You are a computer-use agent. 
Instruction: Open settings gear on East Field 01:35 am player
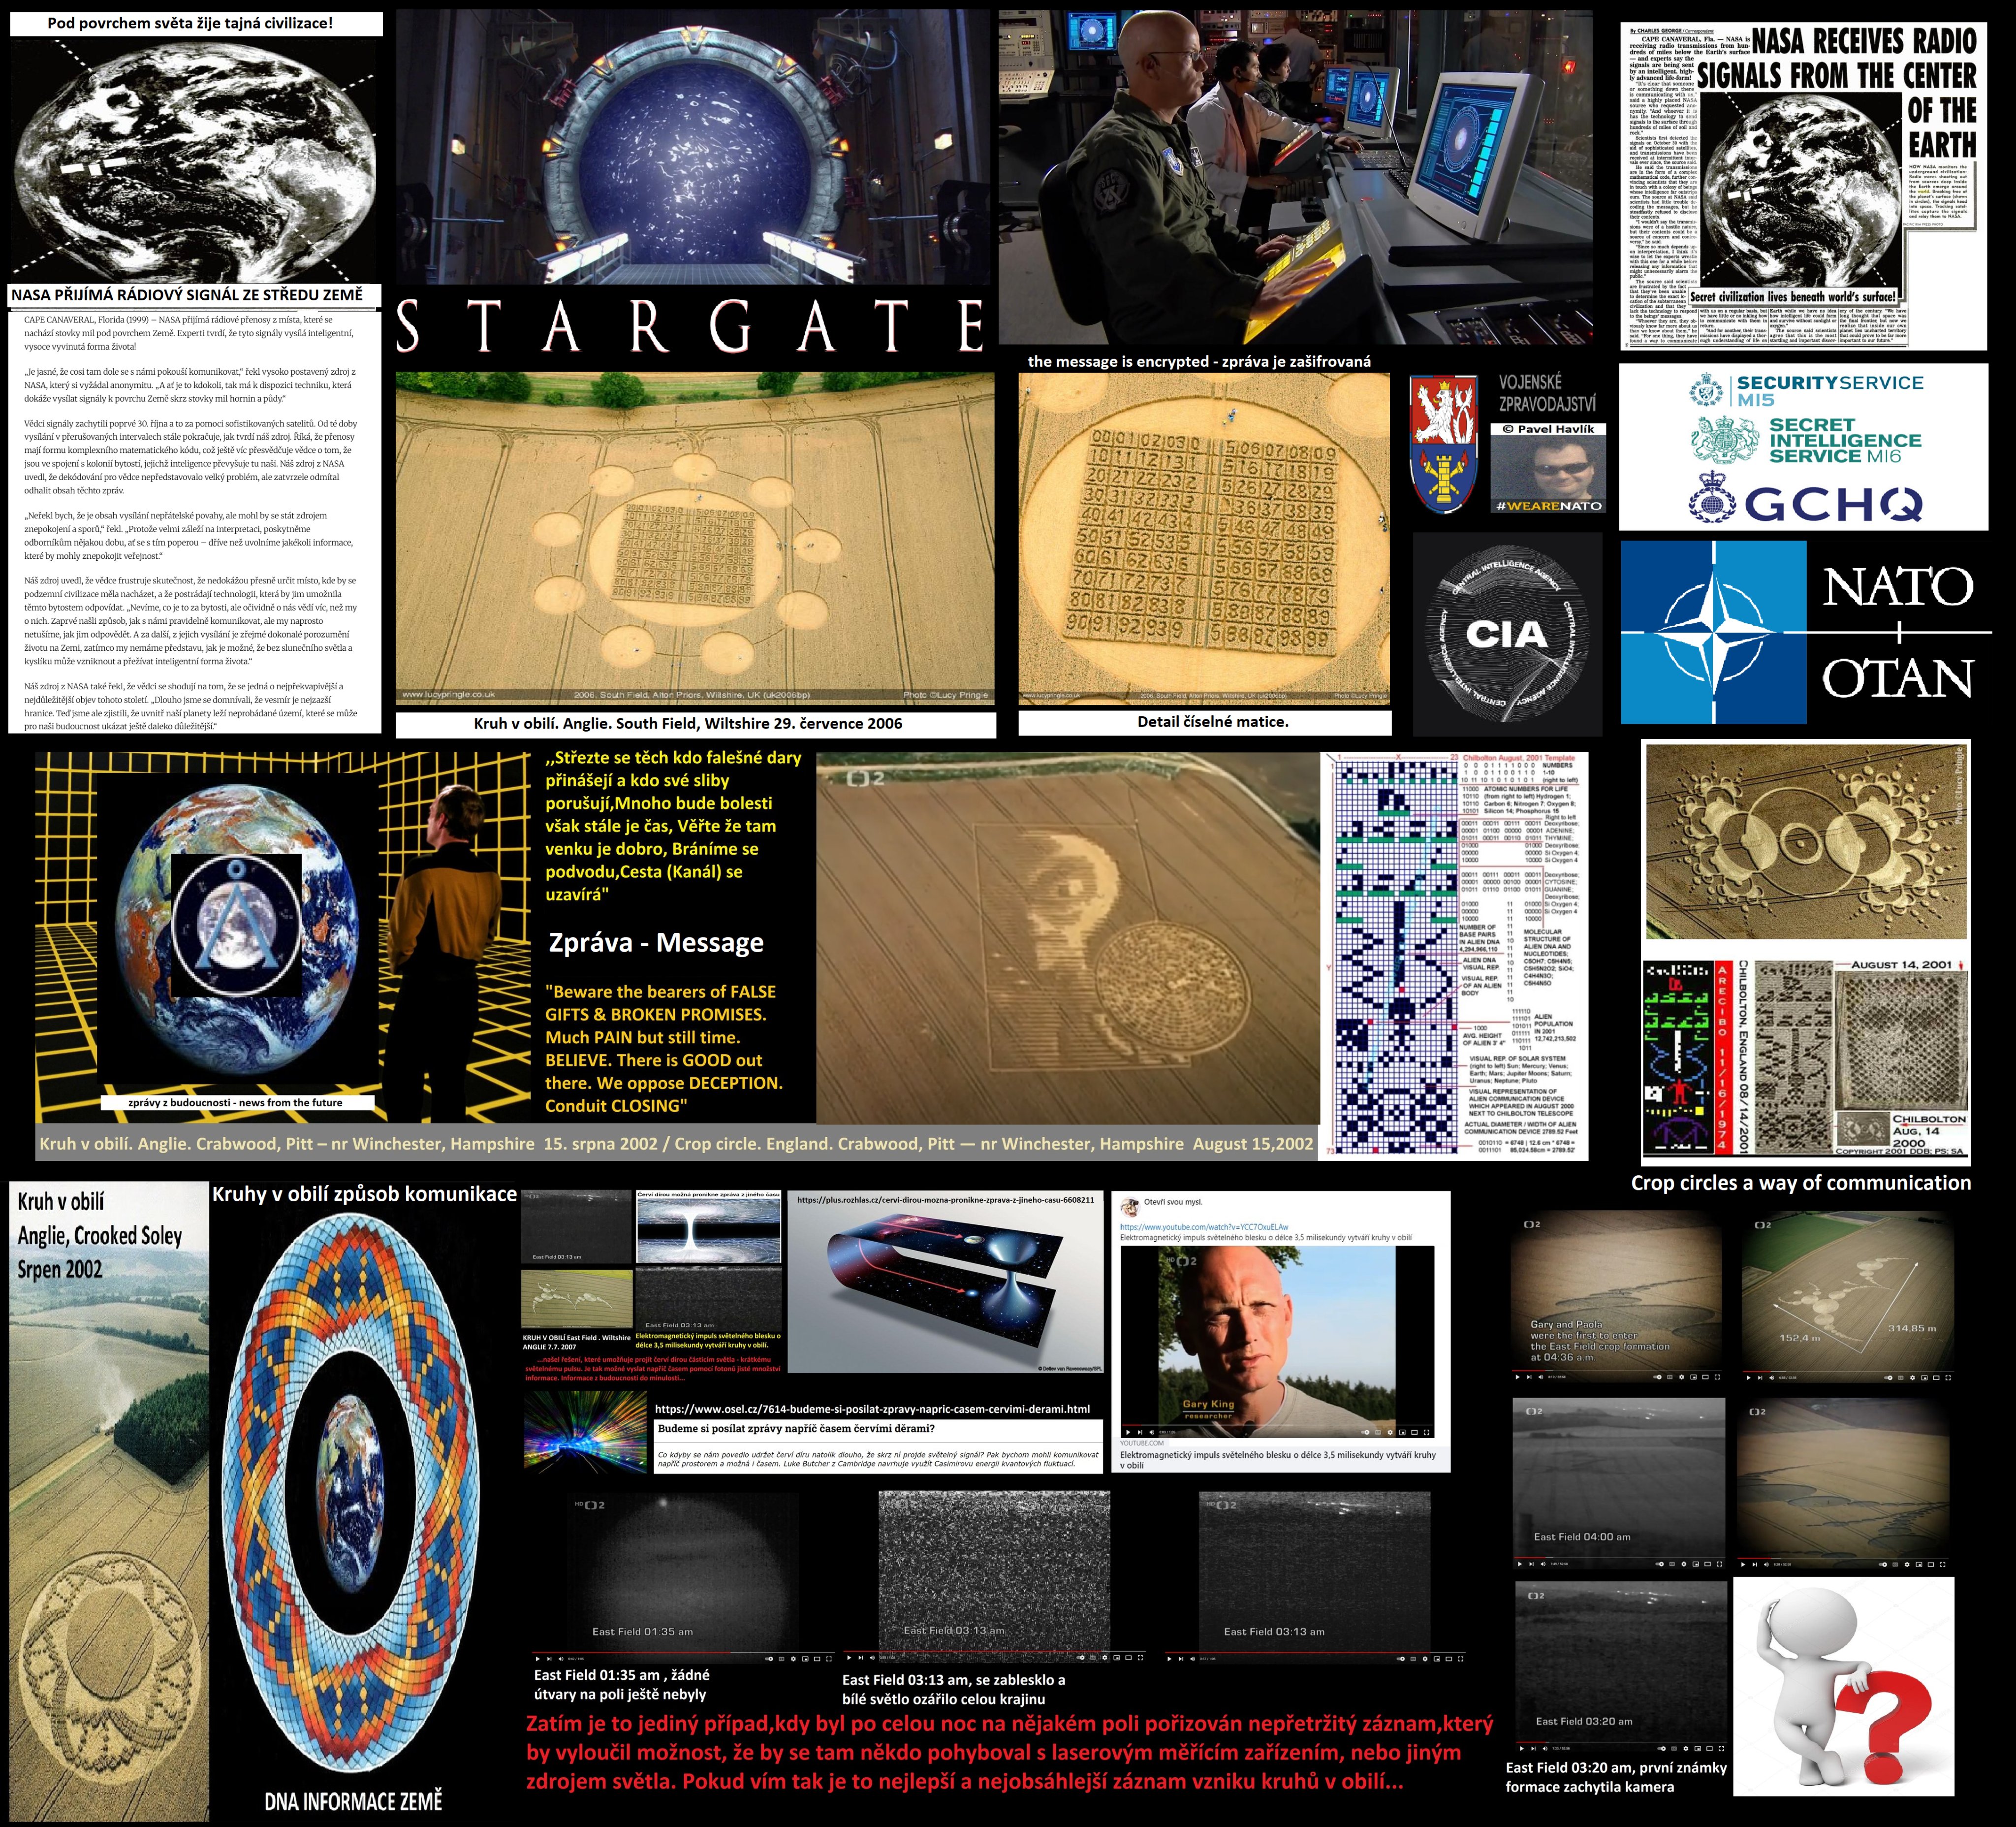pyautogui.click(x=794, y=1659)
